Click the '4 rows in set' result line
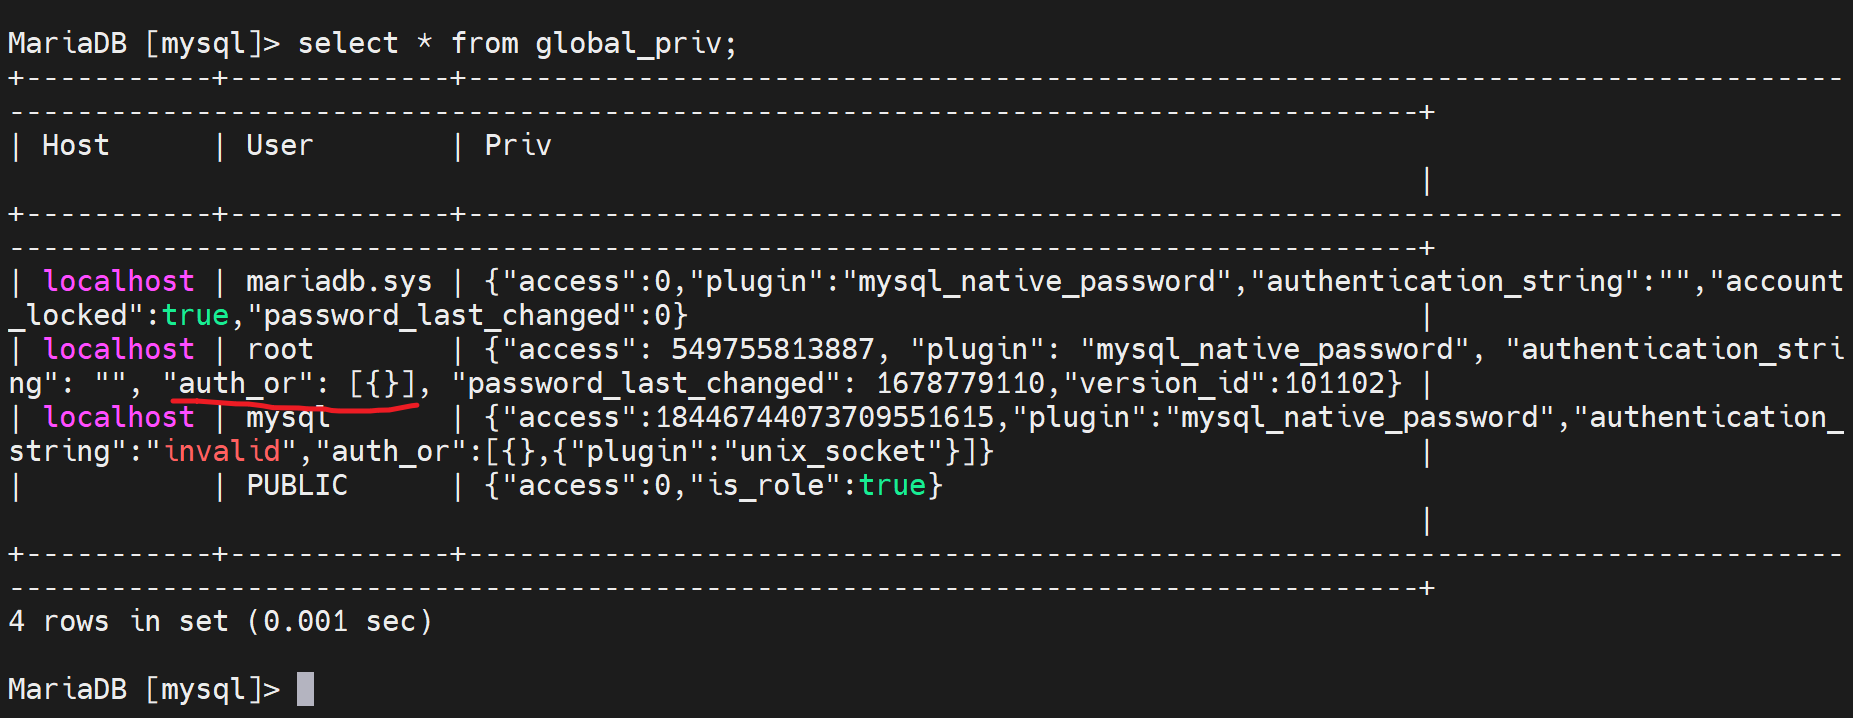 pos(220,622)
